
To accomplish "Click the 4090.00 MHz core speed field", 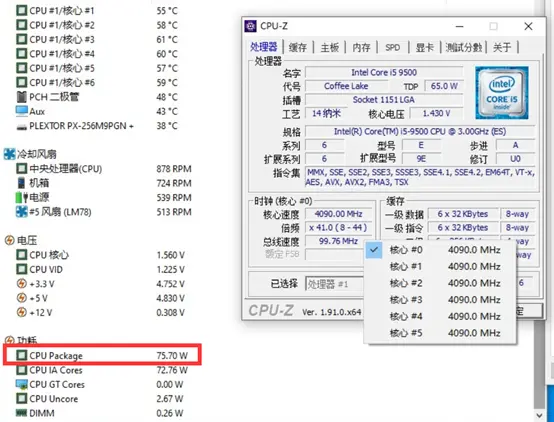I will click(338, 214).
